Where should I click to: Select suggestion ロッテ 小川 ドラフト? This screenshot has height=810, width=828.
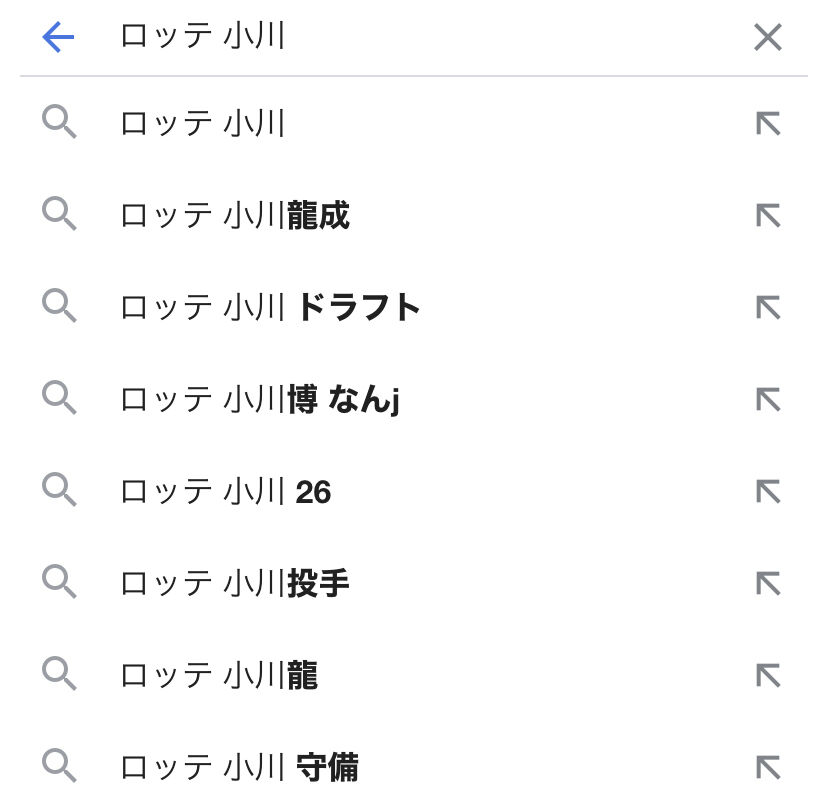pyautogui.click(x=414, y=307)
